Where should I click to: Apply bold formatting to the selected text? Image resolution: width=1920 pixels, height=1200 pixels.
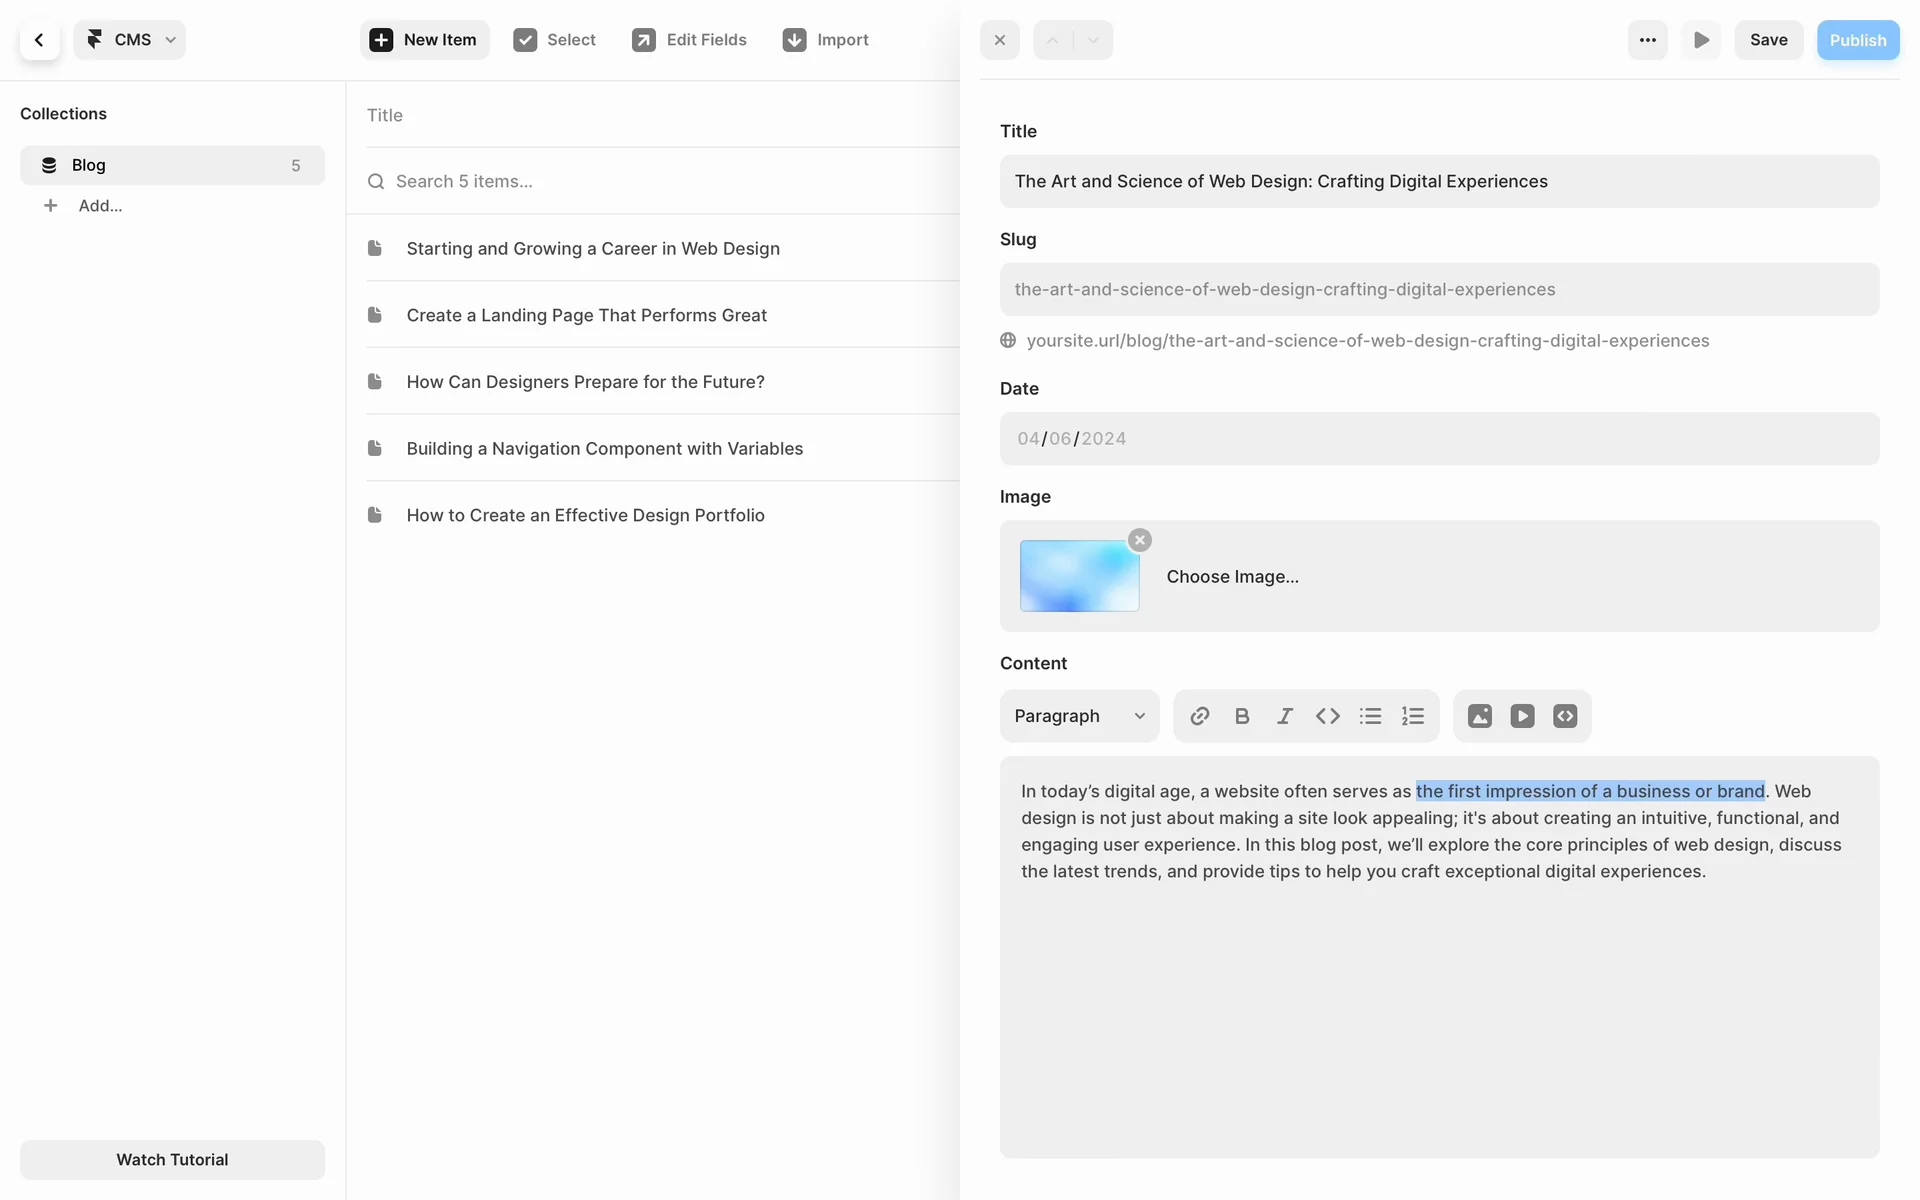click(1242, 716)
